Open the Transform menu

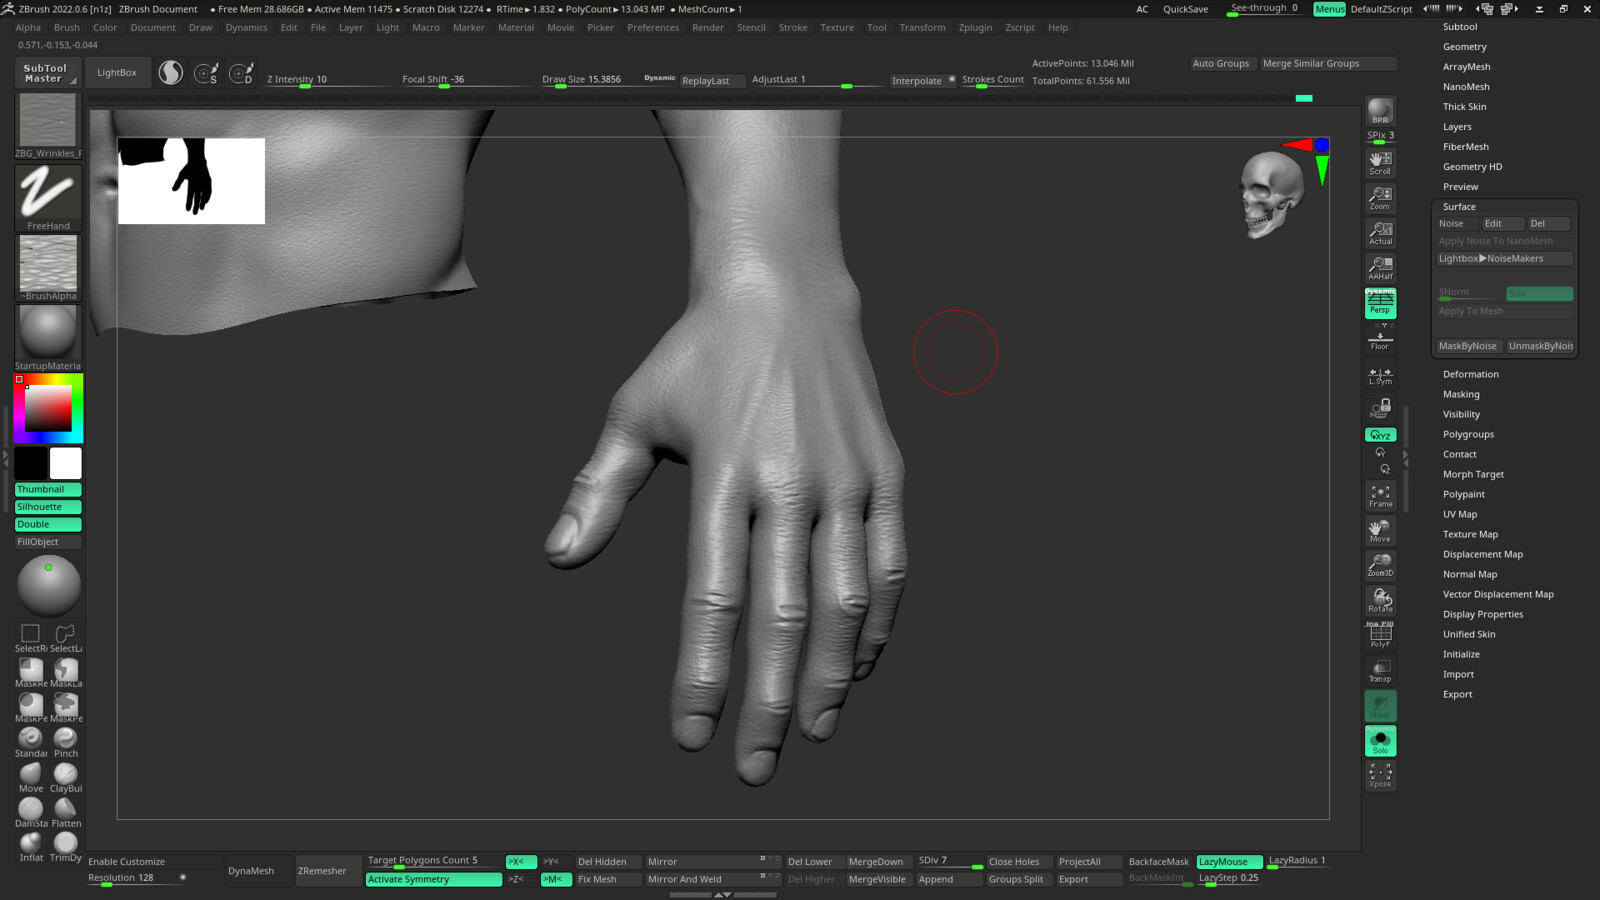pos(922,28)
